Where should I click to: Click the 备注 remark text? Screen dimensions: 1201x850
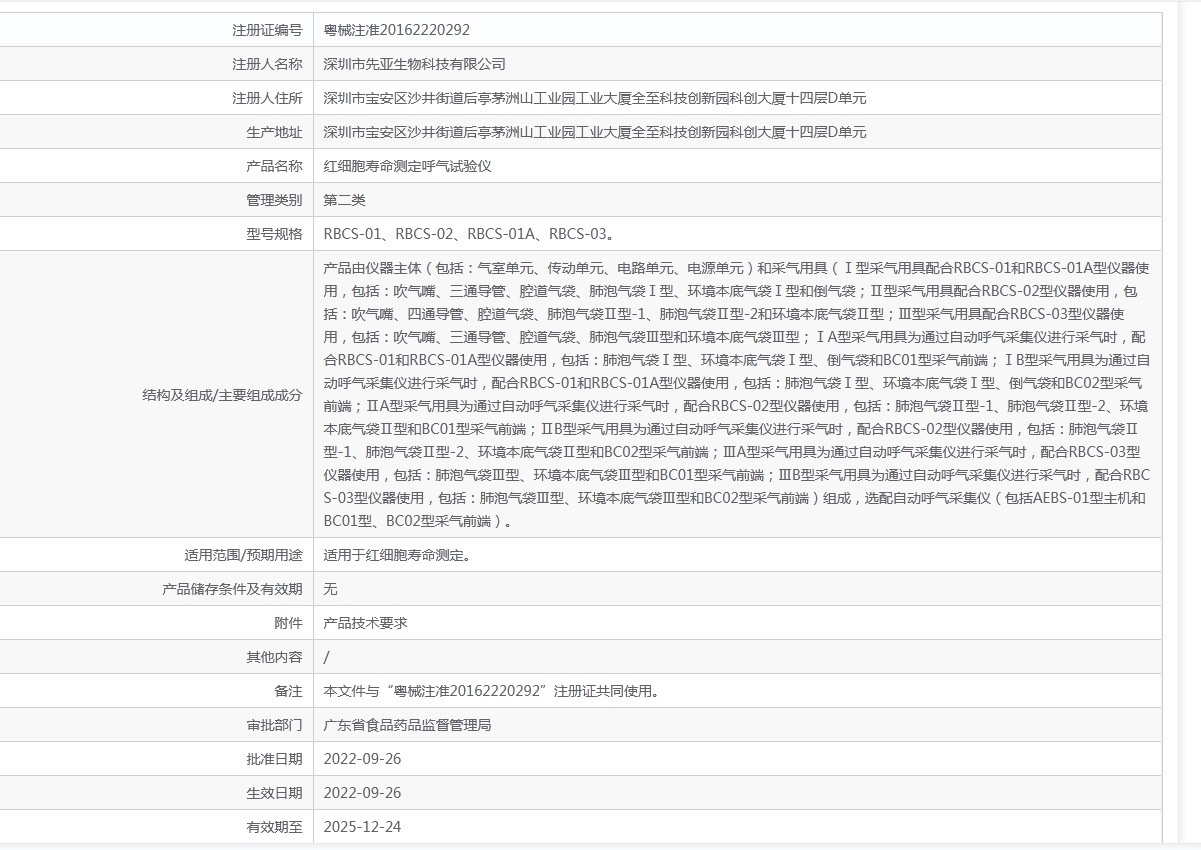click(491, 691)
